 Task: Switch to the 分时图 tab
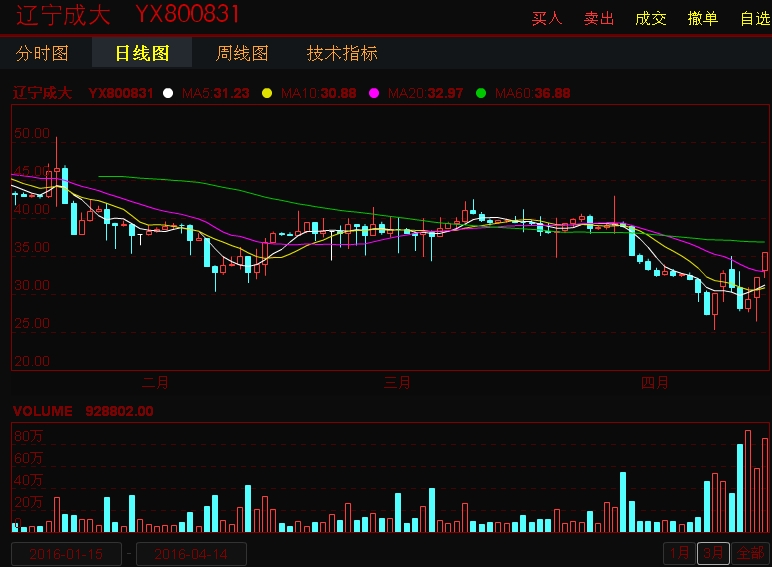[x=43, y=53]
